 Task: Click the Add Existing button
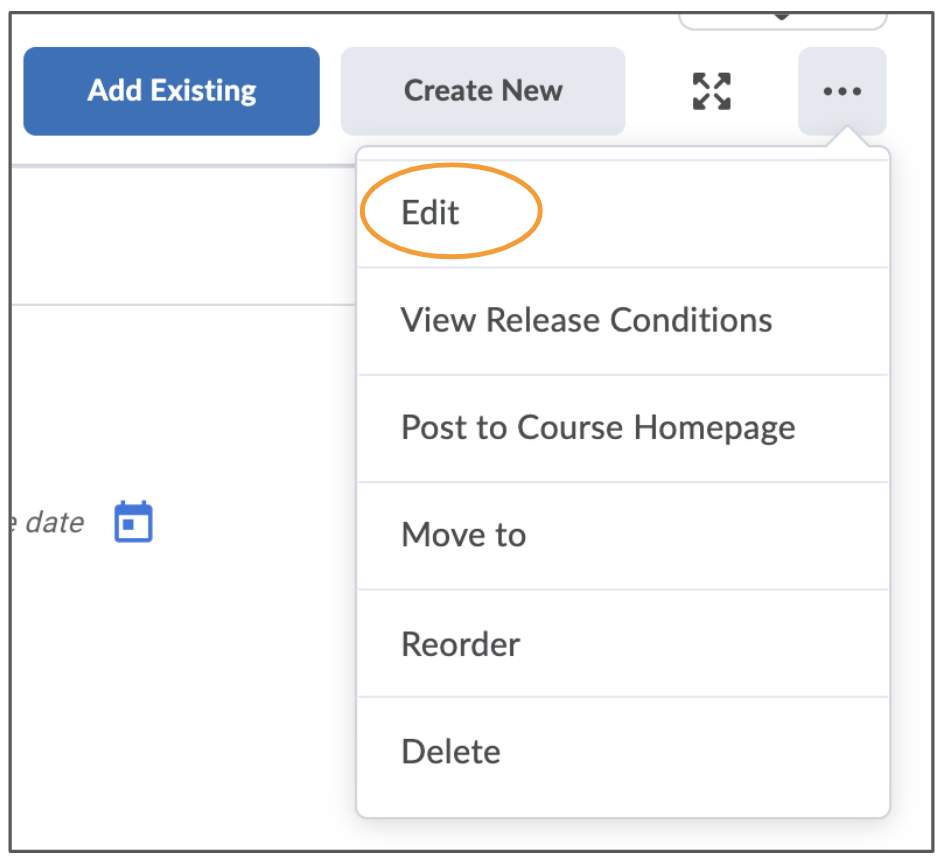pyautogui.click(x=171, y=91)
